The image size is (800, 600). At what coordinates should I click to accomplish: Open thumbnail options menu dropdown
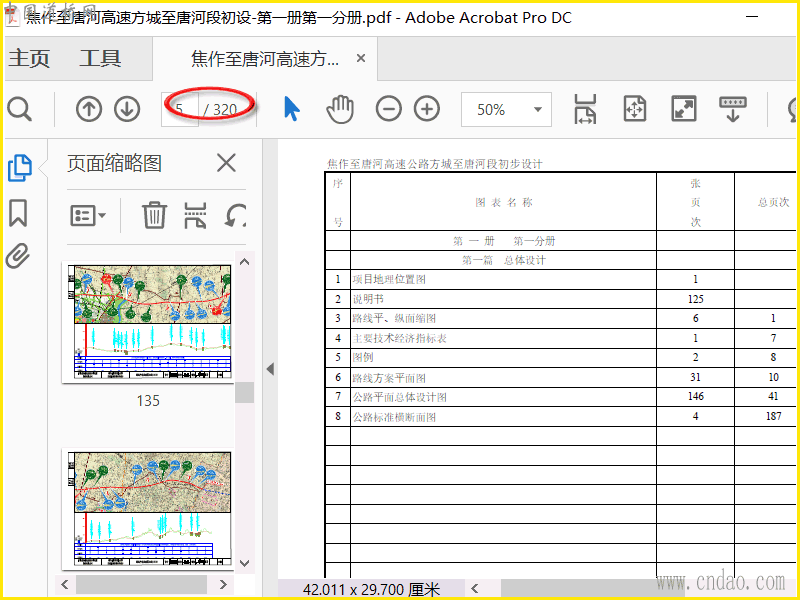pos(88,215)
